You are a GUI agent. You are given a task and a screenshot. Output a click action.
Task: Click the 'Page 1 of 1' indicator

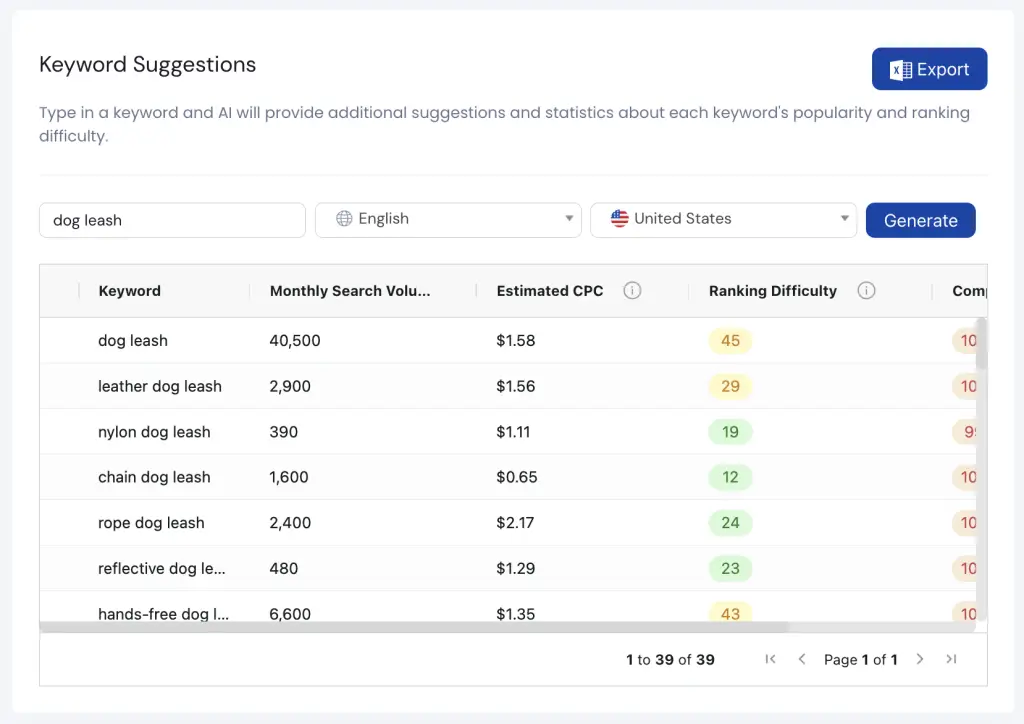pyautogui.click(x=860, y=660)
